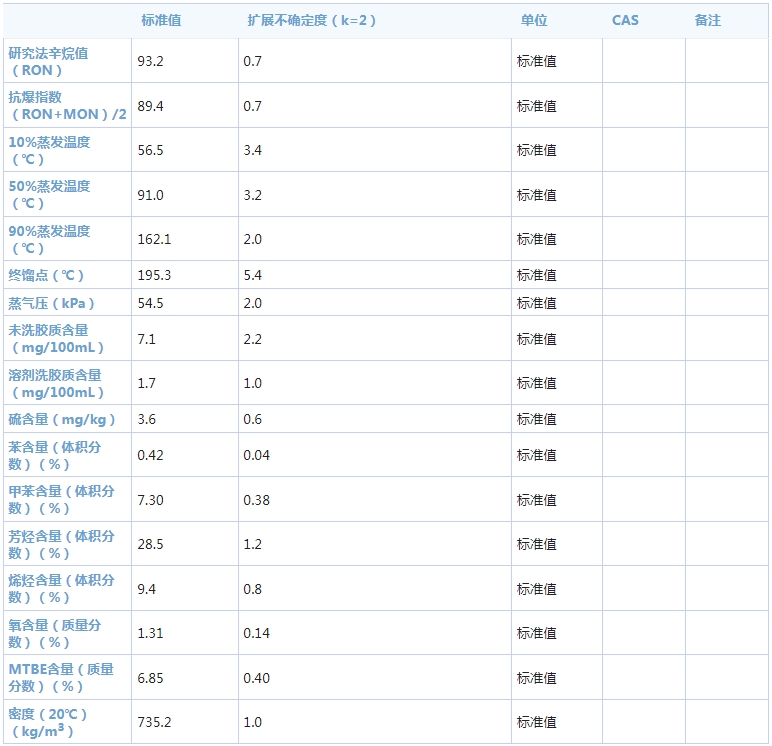Click the density value 735.2
772x746 pixels.
coord(154,722)
